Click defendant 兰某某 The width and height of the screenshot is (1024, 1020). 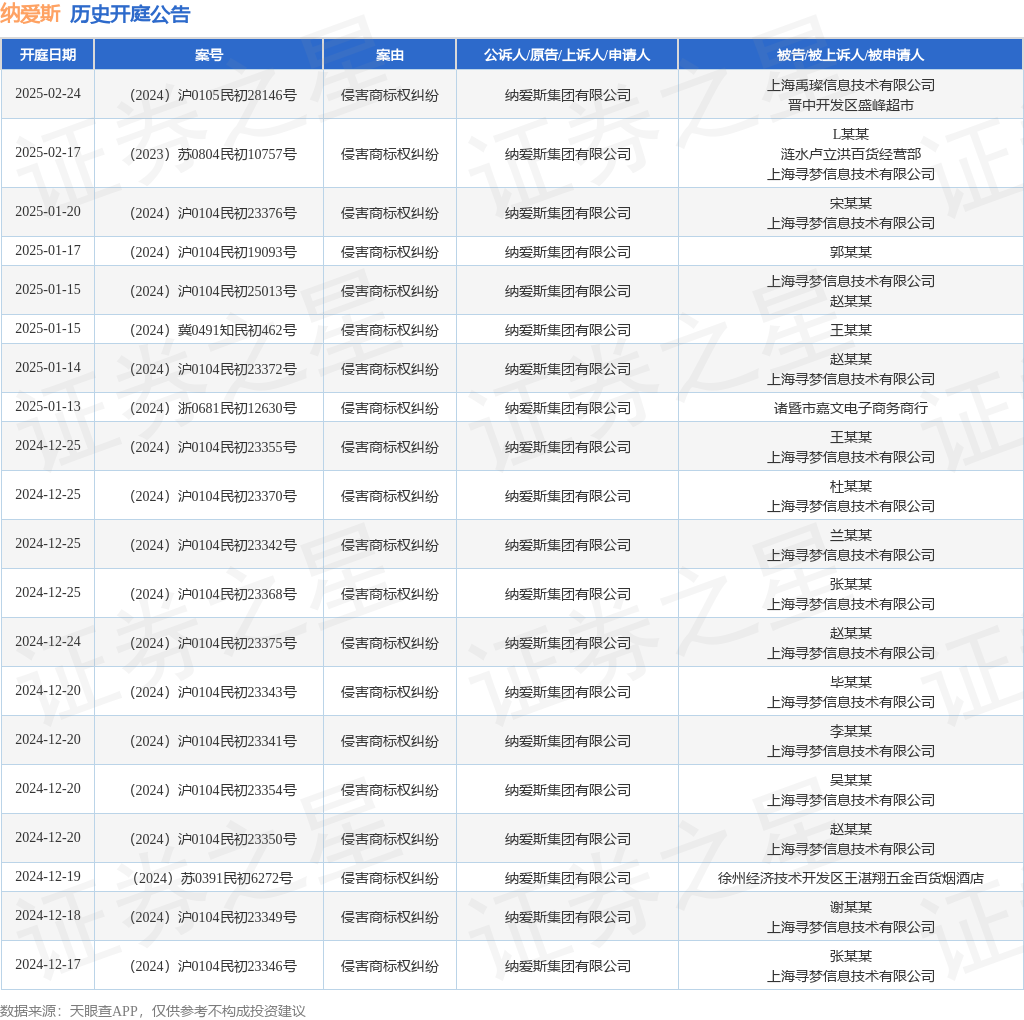(x=851, y=535)
